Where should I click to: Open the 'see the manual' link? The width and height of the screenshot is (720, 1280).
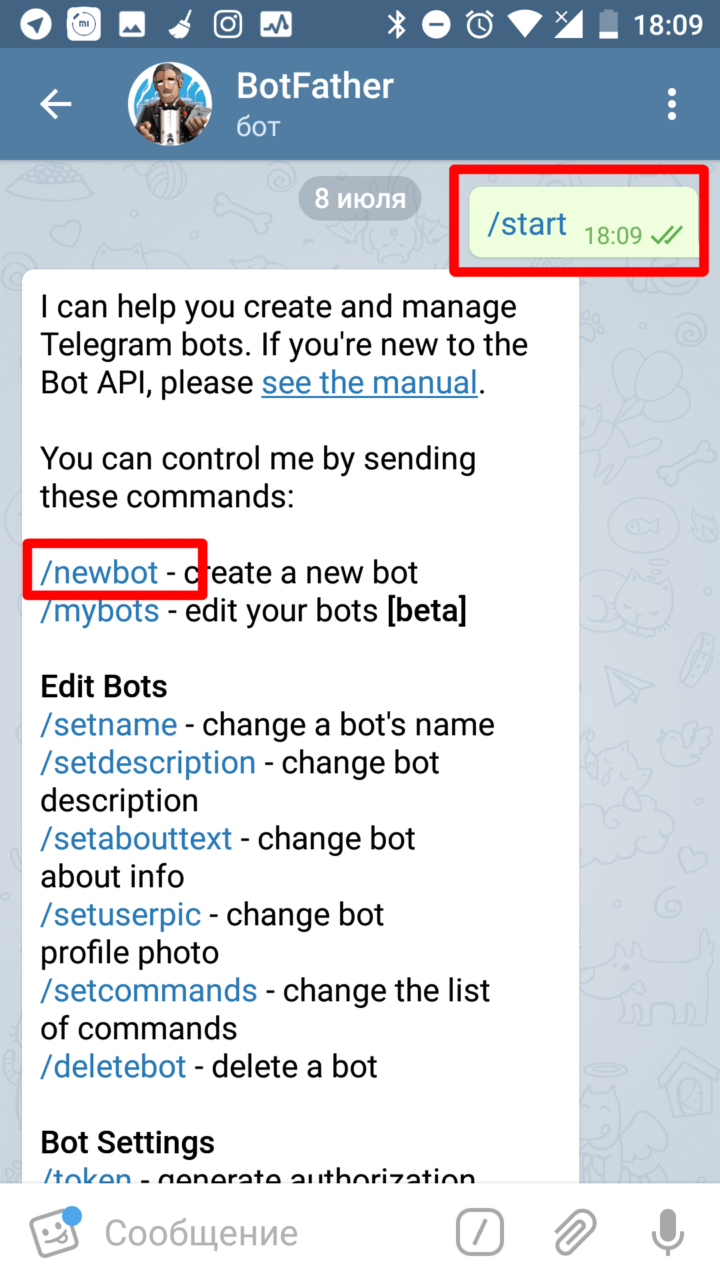(x=369, y=382)
